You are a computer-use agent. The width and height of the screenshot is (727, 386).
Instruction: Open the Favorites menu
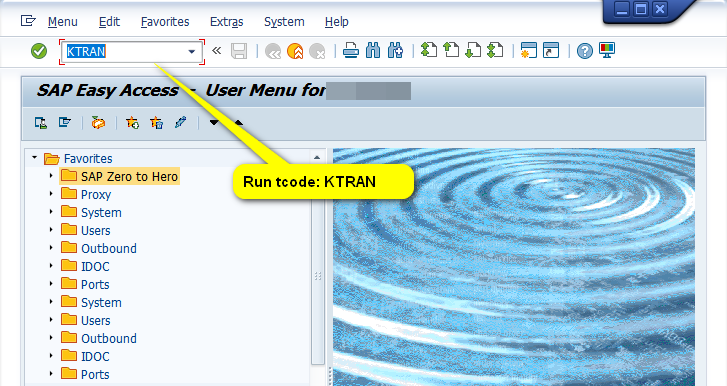[165, 22]
